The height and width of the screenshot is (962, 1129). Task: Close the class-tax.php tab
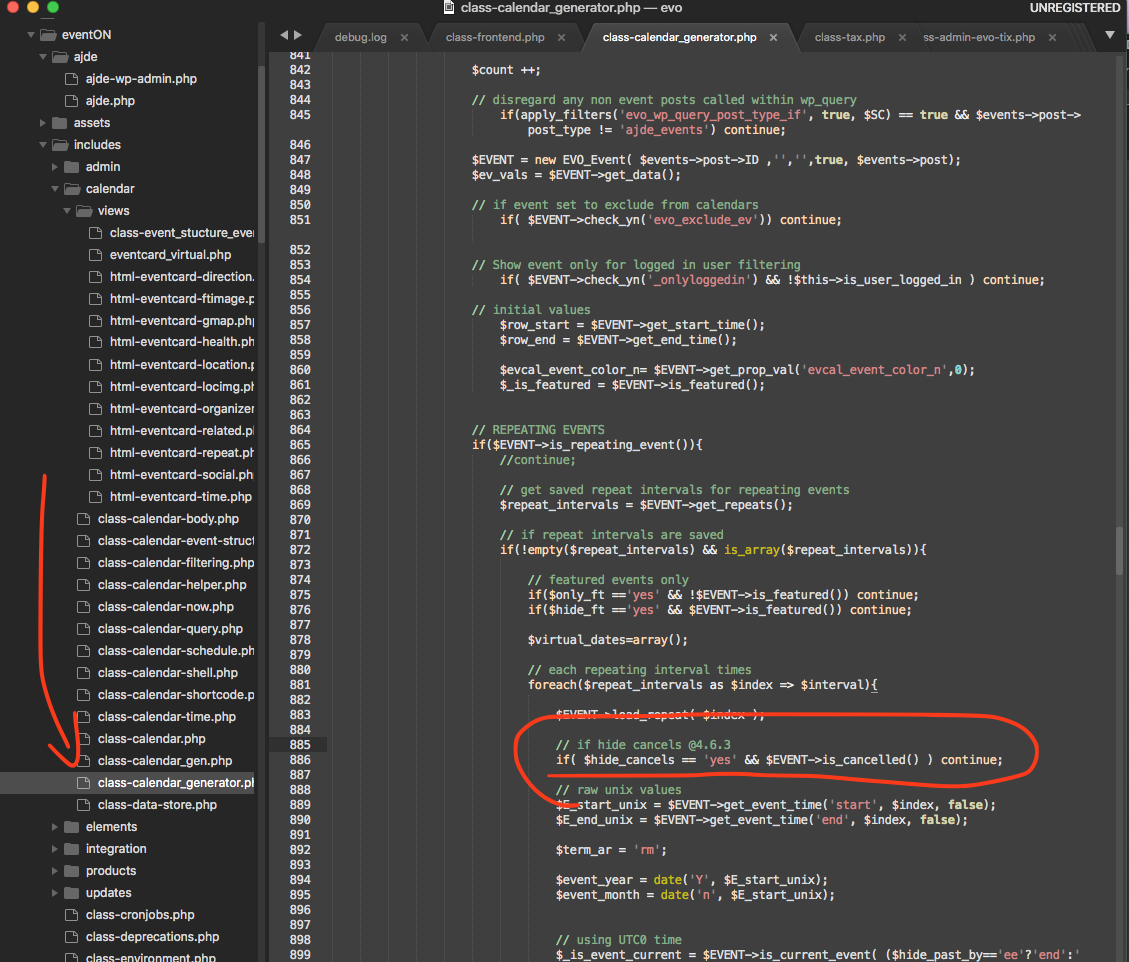(902, 37)
